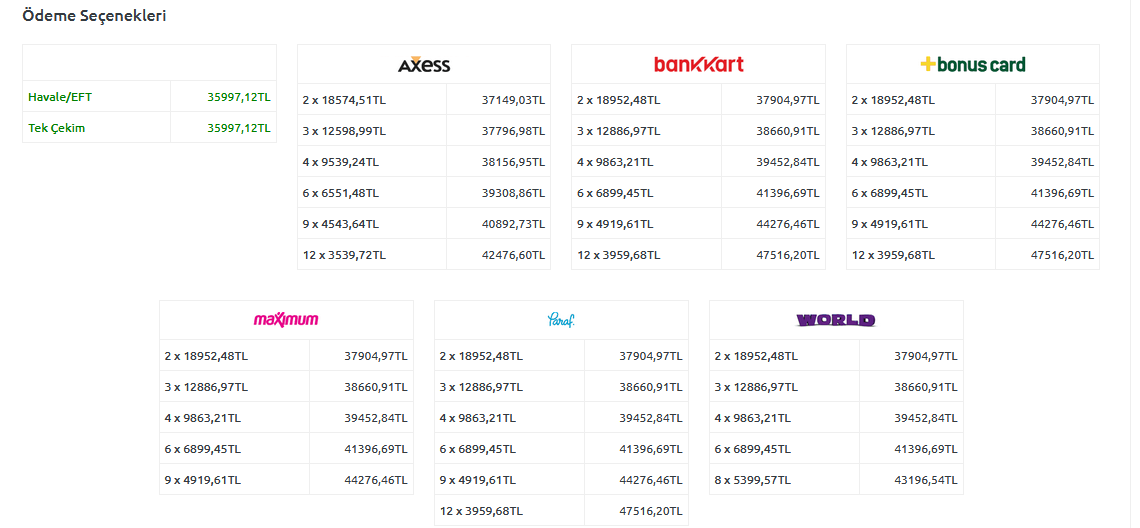The image size is (1140, 528).
Task: Select Axess total 37149,03TL
Action: [x=513, y=100]
